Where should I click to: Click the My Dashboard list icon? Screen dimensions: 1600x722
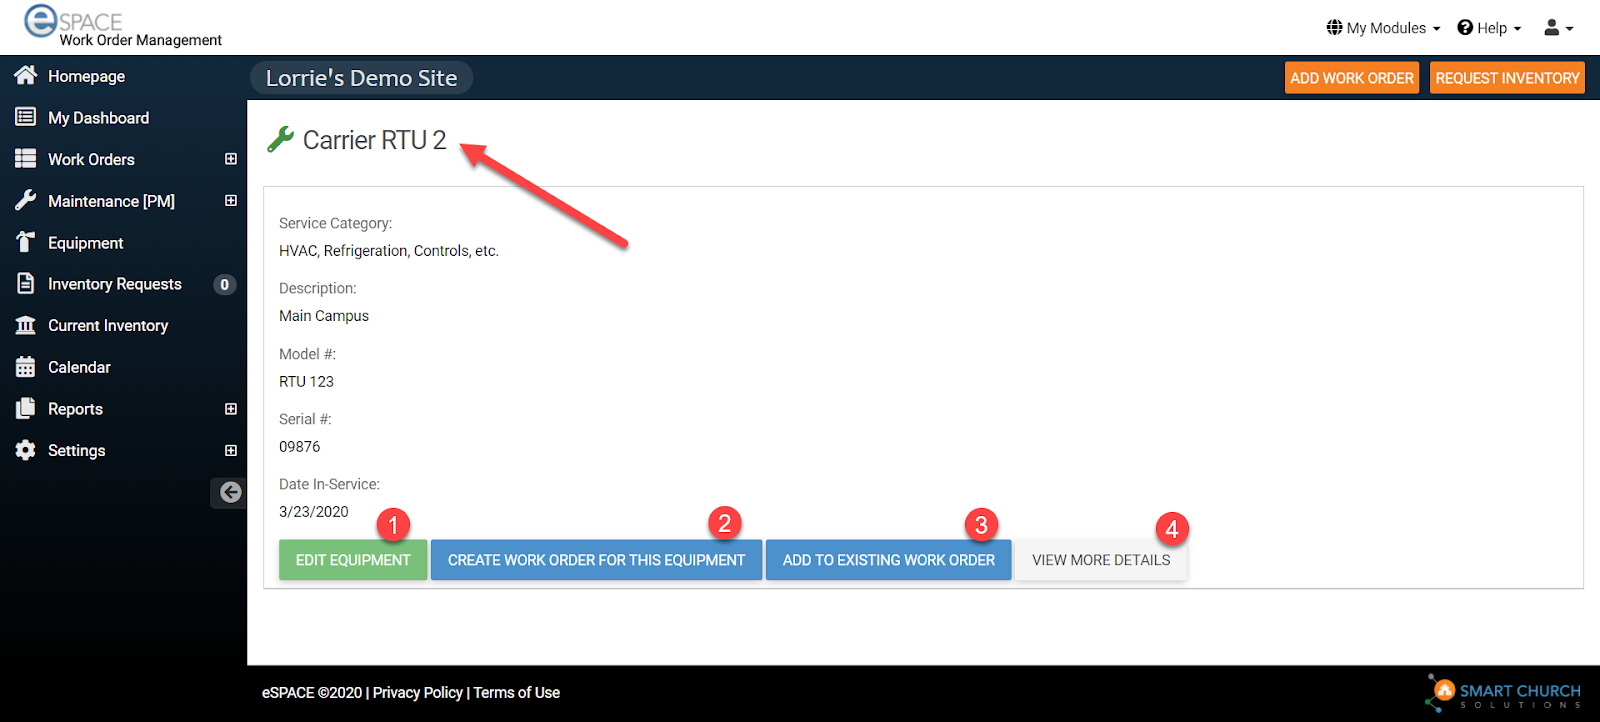26,117
